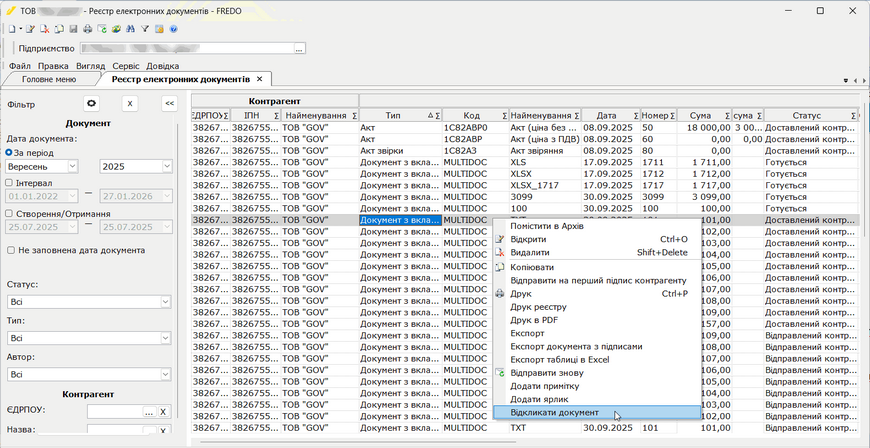Open the Файл menu
The image size is (870, 448).
tap(19, 66)
